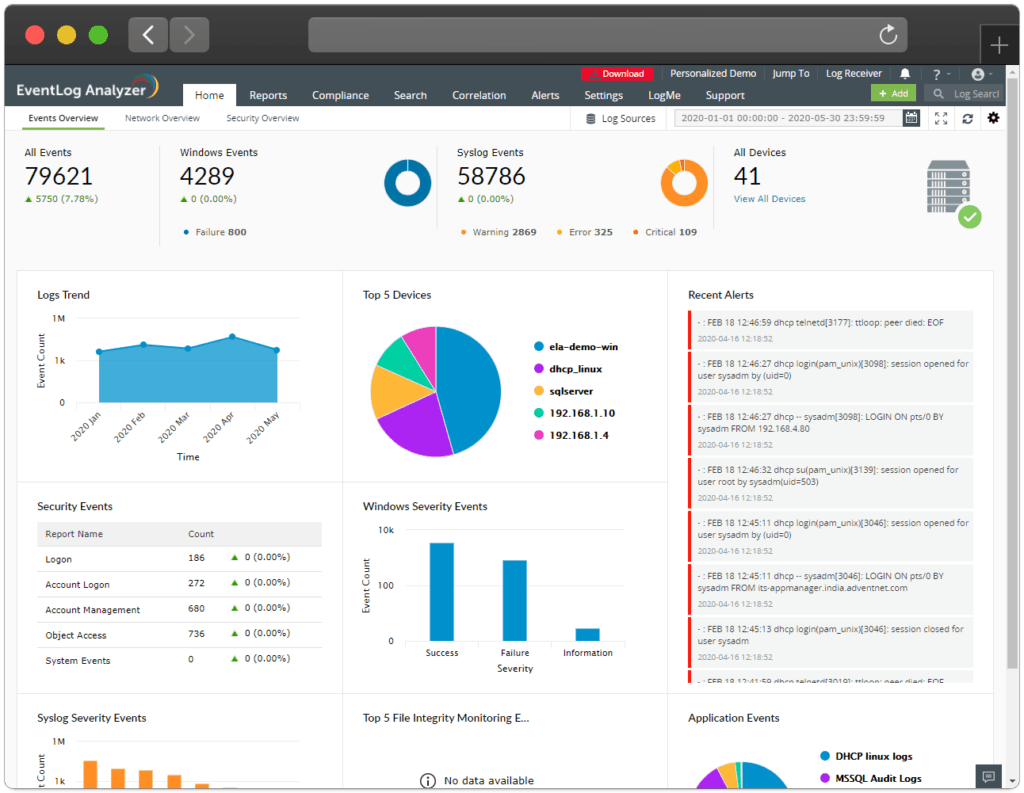Open dashboard settings gear icon
The width and height of the screenshot is (1024, 793).
(993, 118)
